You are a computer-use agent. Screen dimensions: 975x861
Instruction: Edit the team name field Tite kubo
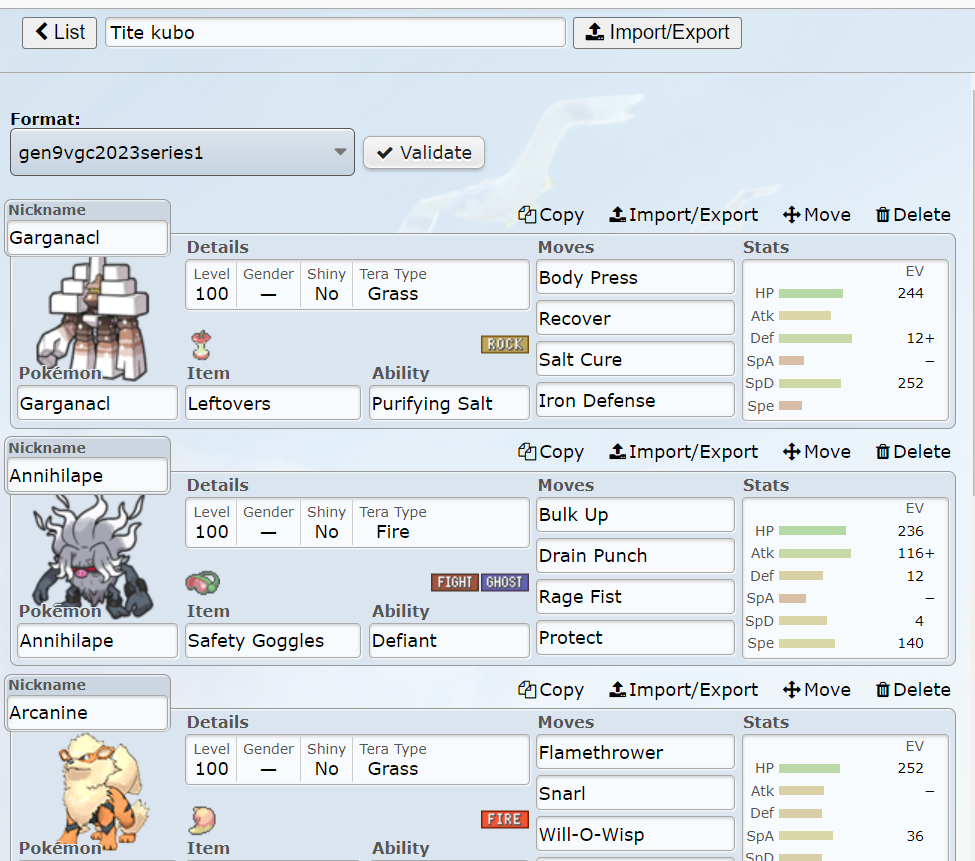click(x=335, y=32)
